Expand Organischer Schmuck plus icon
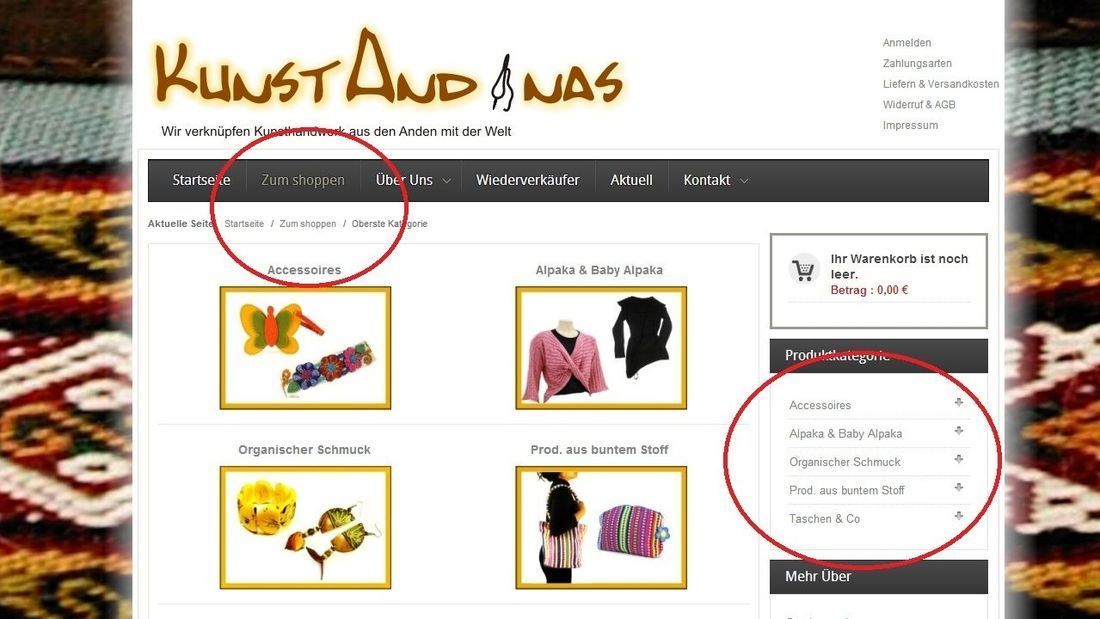This screenshot has width=1100, height=619. click(x=958, y=459)
